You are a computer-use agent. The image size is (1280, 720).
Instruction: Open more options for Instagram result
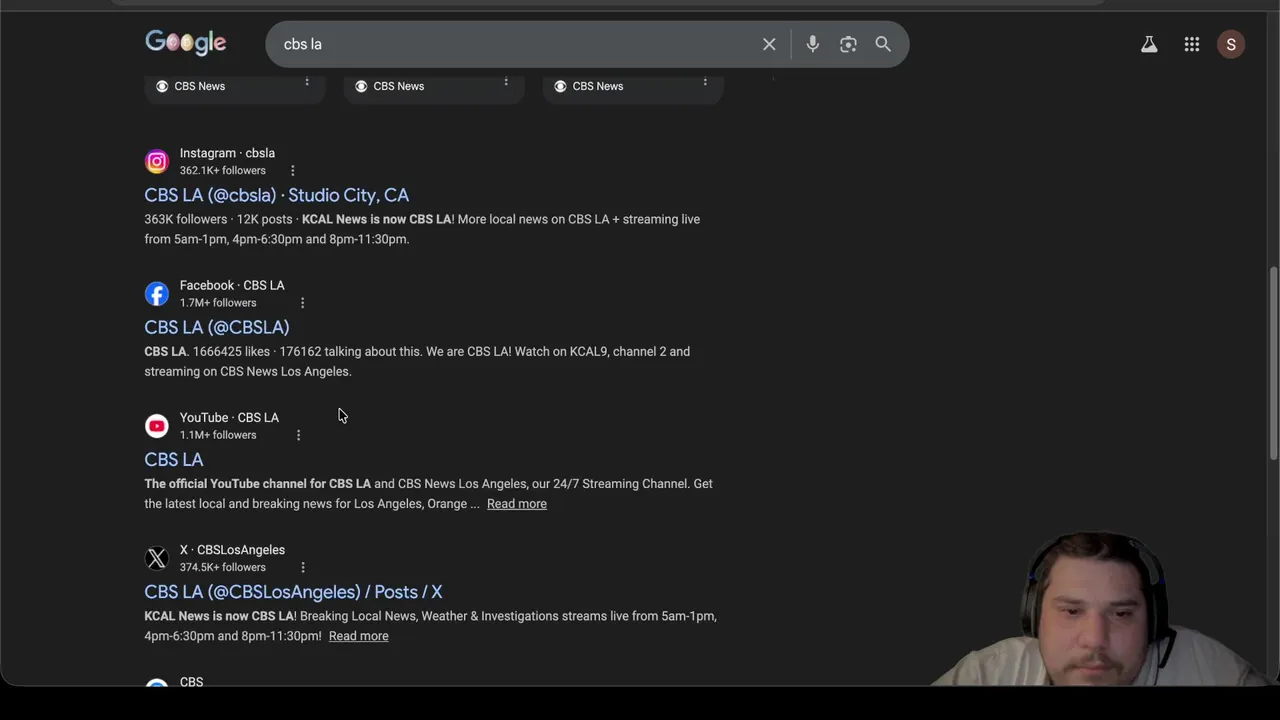(292, 171)
